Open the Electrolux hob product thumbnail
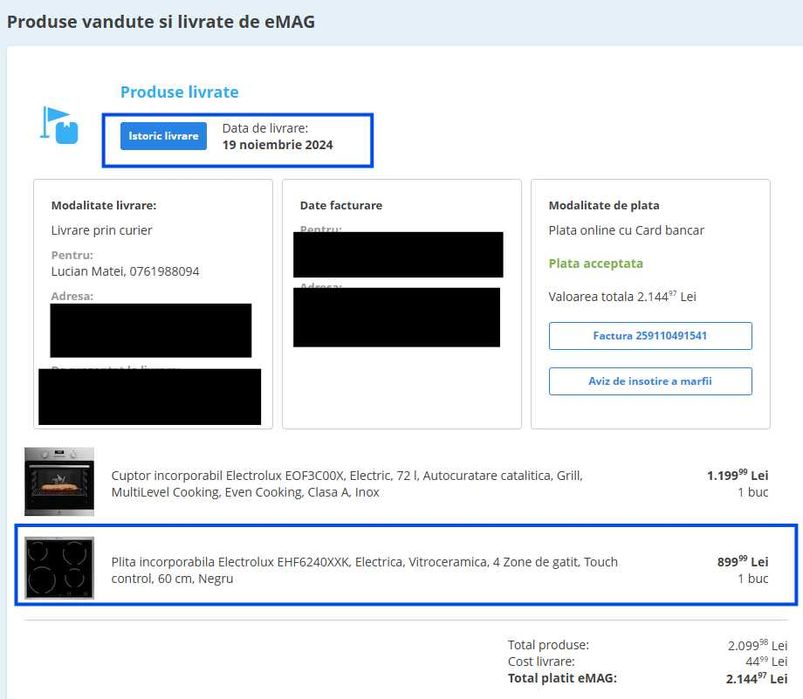This screenshot has height=699, width=803. point(59,567)
